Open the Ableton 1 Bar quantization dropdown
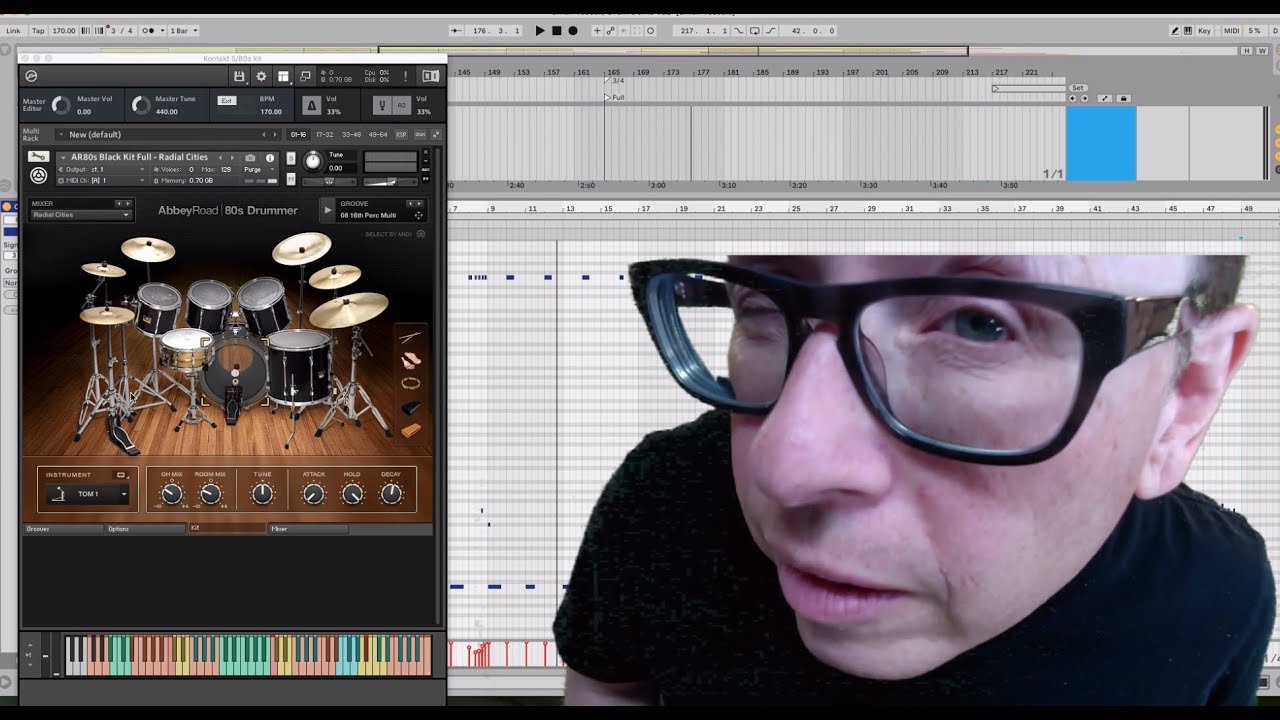This screenshot has height=720, width=1280. 184,31
